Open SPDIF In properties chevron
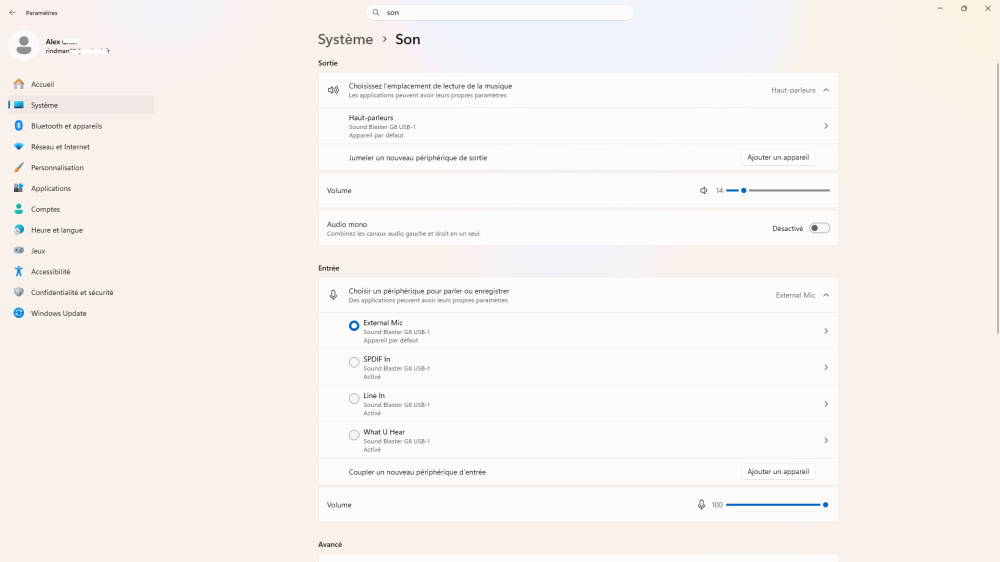This screenshot has width=1000, height=562. (826, 367)
